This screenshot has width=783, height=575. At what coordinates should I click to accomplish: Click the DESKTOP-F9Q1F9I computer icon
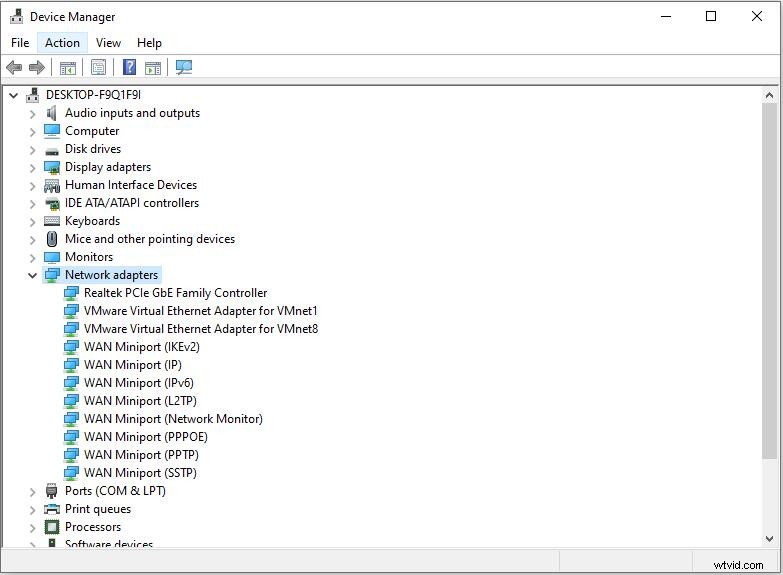point(33,94)
